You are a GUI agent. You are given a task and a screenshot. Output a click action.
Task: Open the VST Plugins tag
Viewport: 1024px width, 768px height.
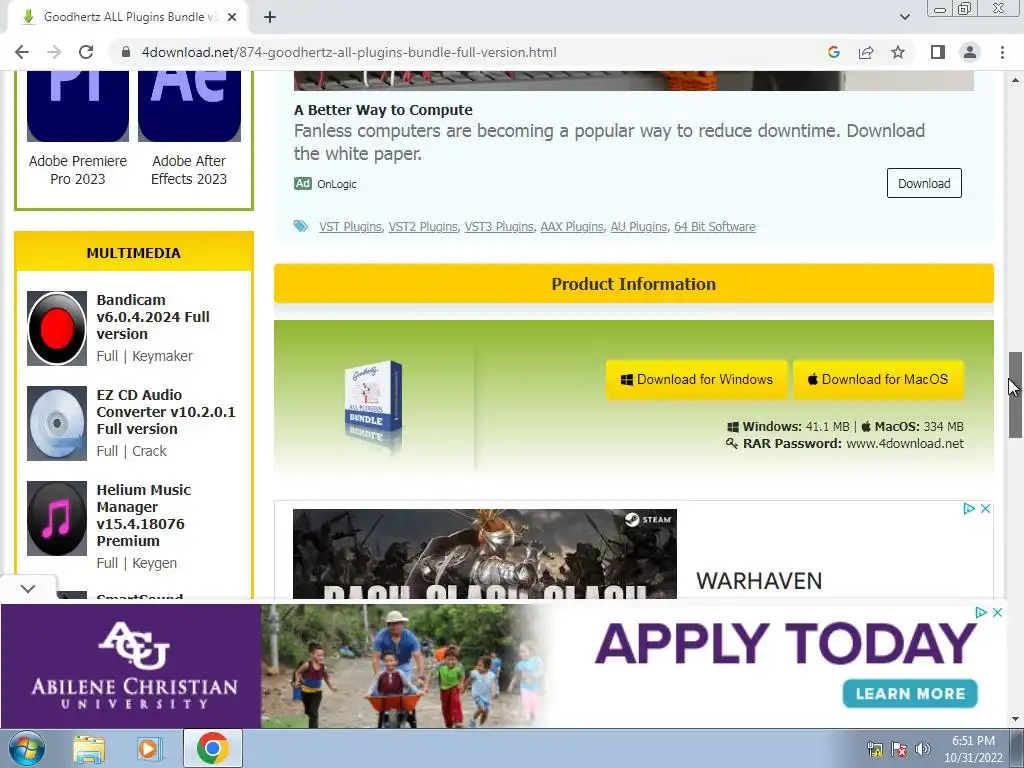coord(350,227)
